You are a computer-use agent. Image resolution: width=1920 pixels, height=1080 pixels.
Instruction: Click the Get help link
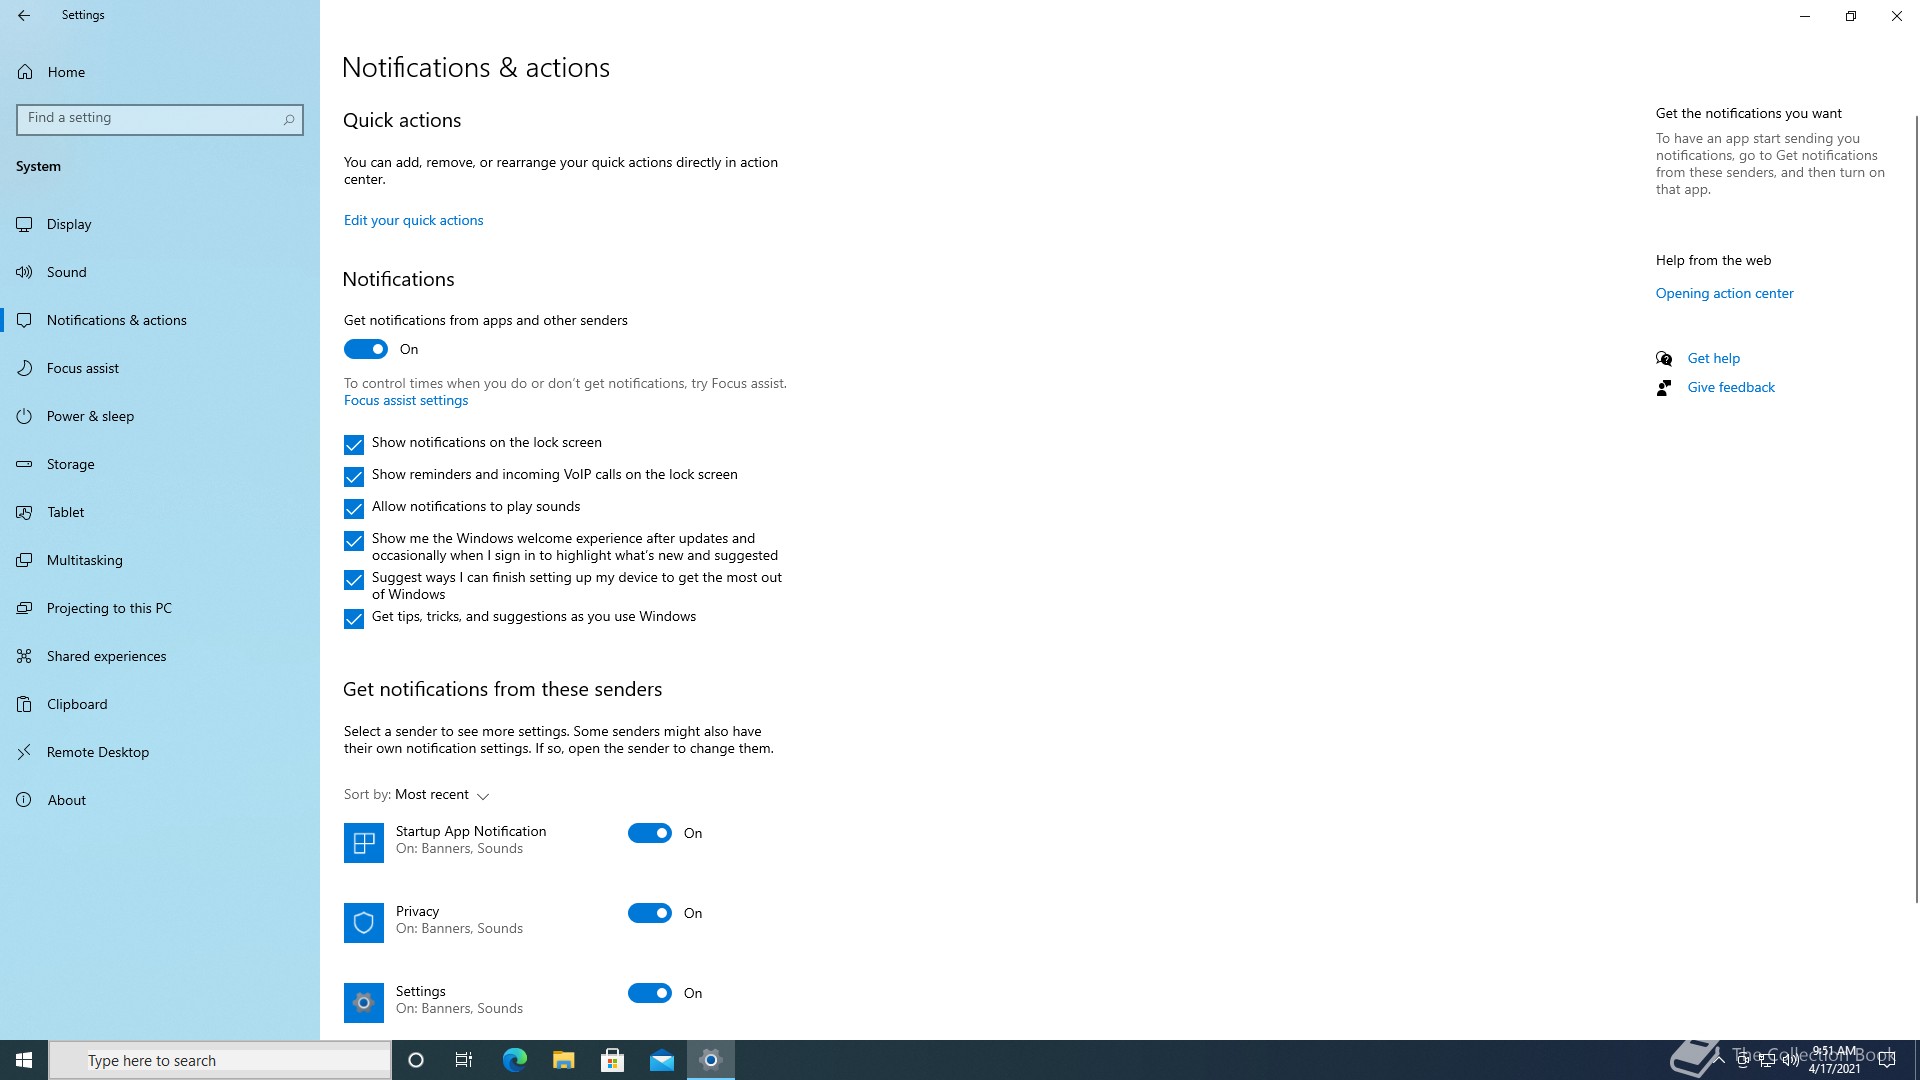point(1713,358)
